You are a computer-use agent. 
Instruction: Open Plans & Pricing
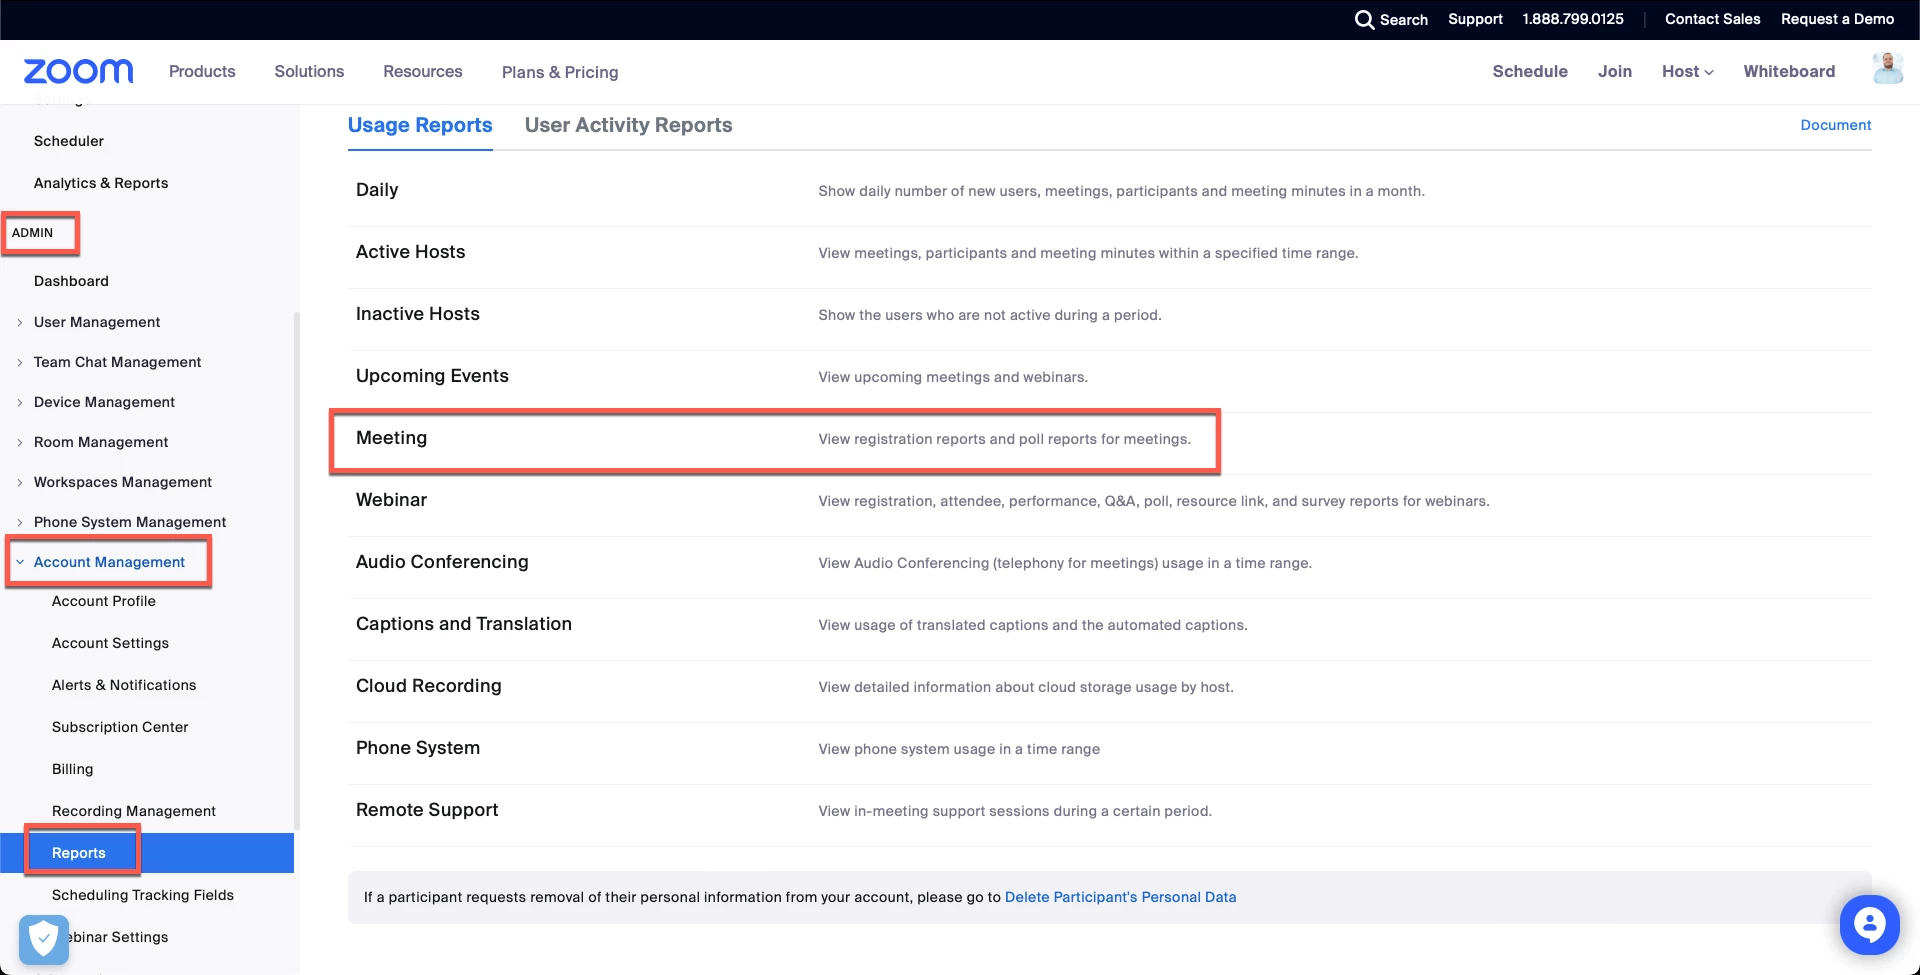[560, 72]
